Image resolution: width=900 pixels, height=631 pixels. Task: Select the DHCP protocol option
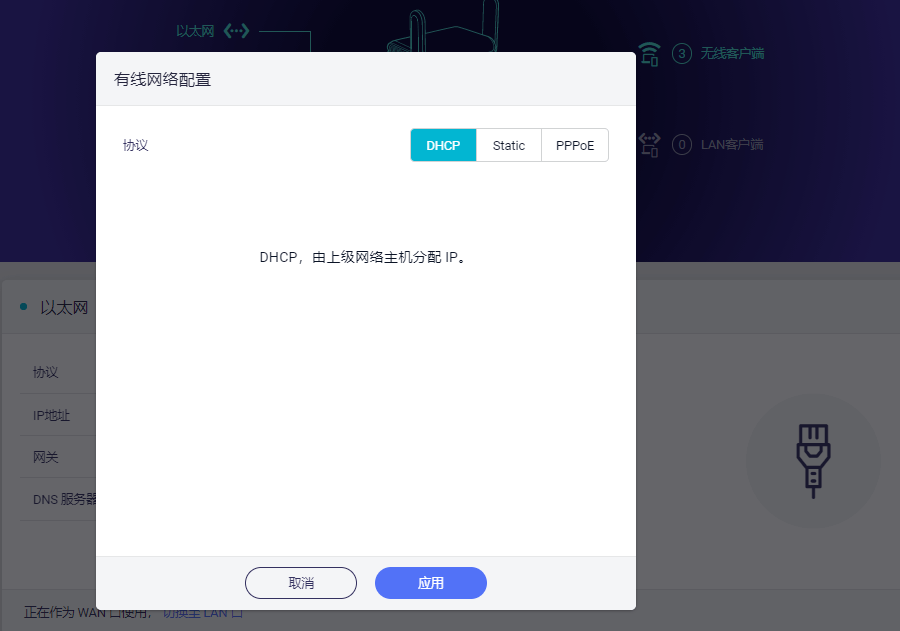coord(443,144)
